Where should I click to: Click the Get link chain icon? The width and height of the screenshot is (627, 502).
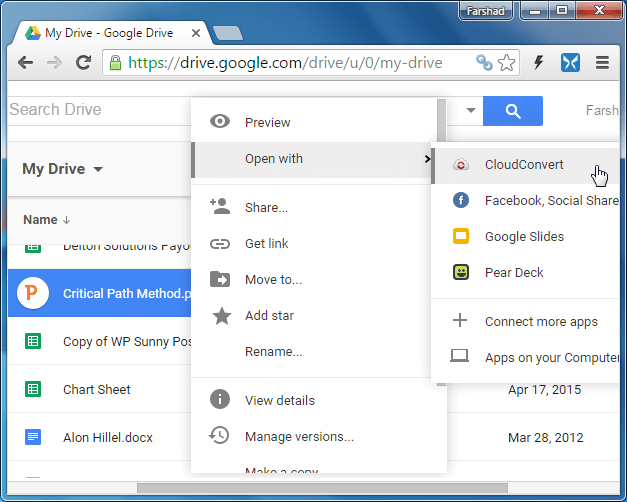point(220,244)
